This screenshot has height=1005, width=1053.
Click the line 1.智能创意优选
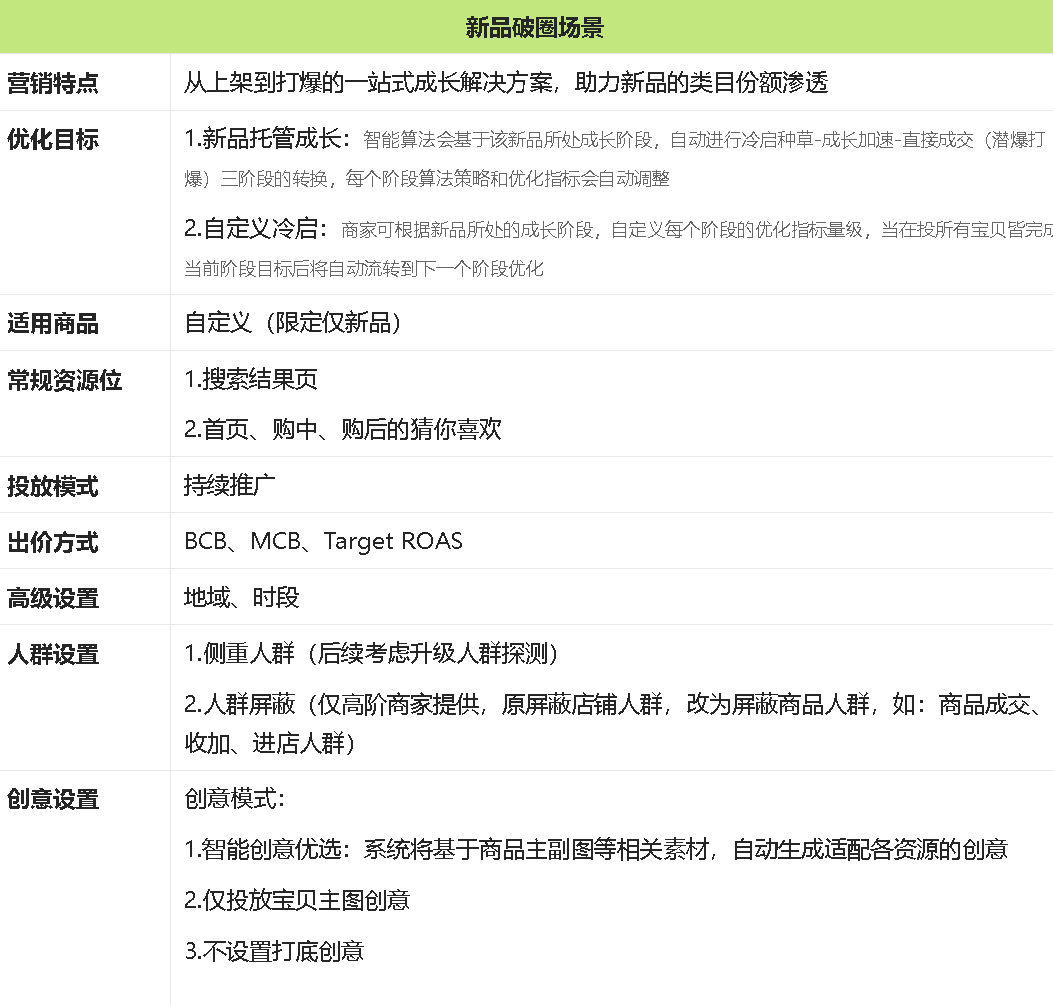(x=596, y=850)
